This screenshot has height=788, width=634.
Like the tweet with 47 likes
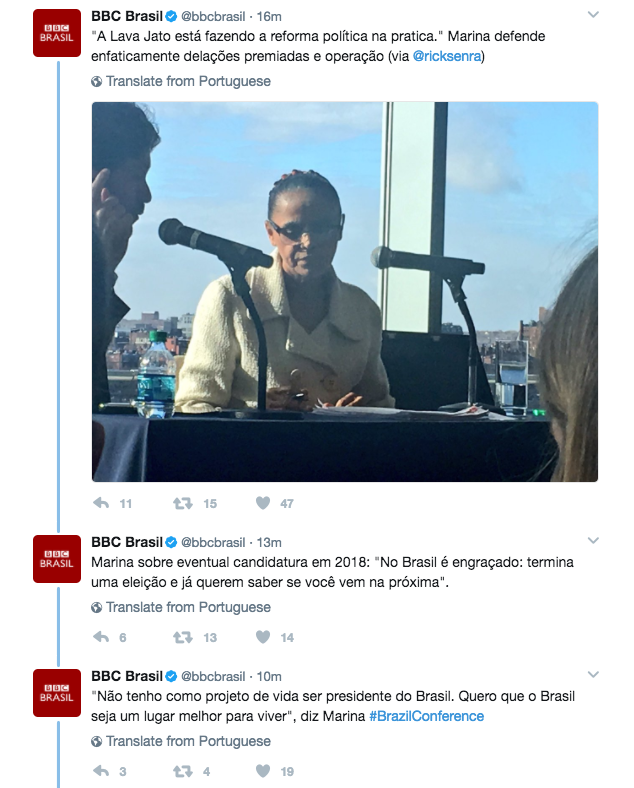(263, 503)
